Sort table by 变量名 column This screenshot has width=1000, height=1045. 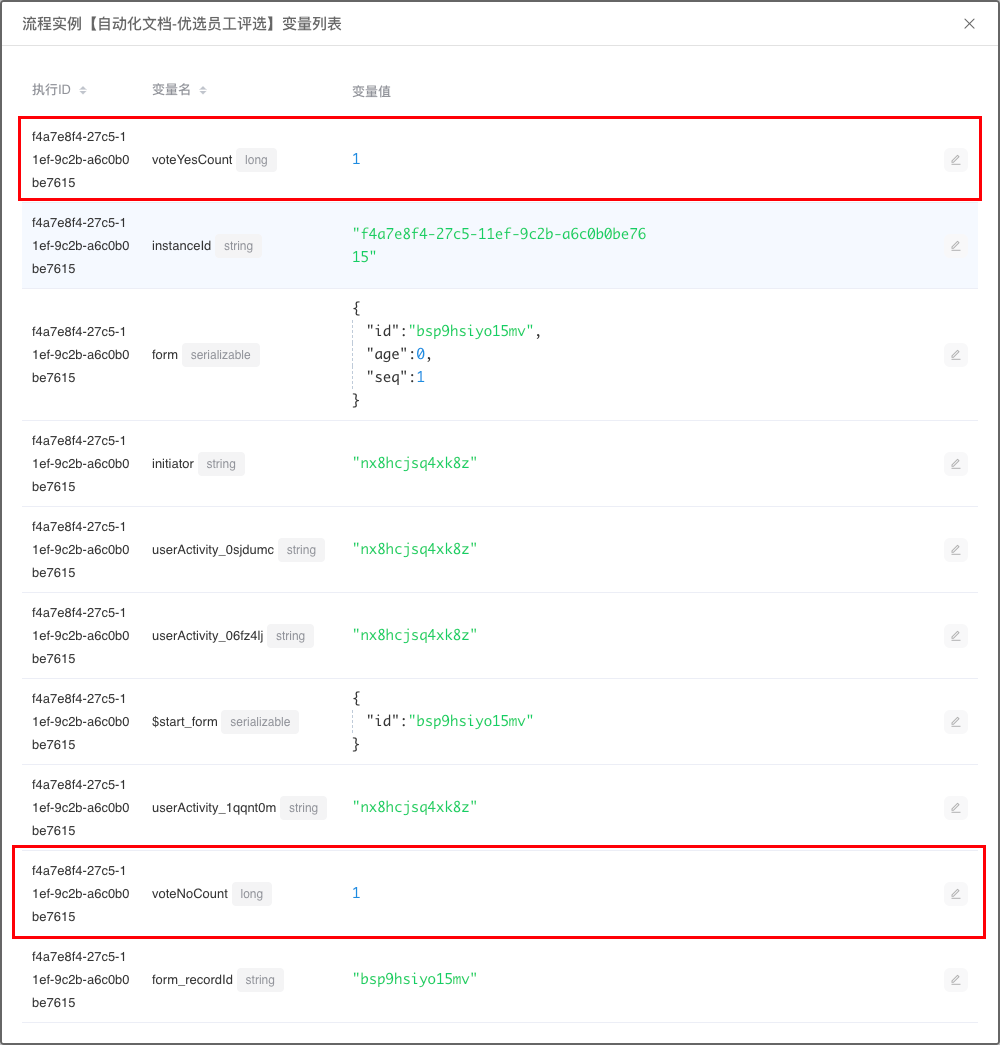pyautogui.click(x=203, y=90)
